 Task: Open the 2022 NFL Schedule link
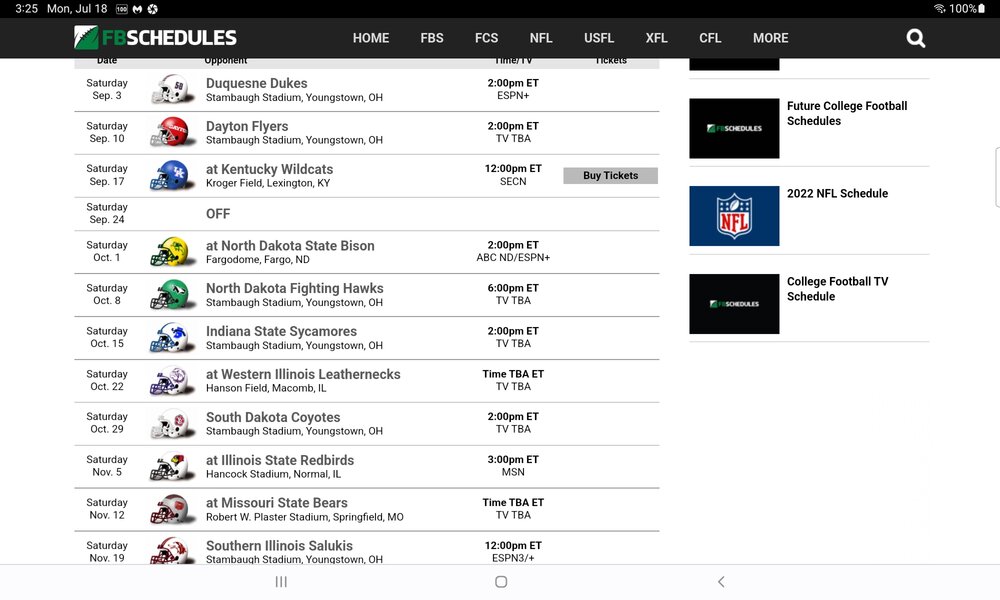837,193
